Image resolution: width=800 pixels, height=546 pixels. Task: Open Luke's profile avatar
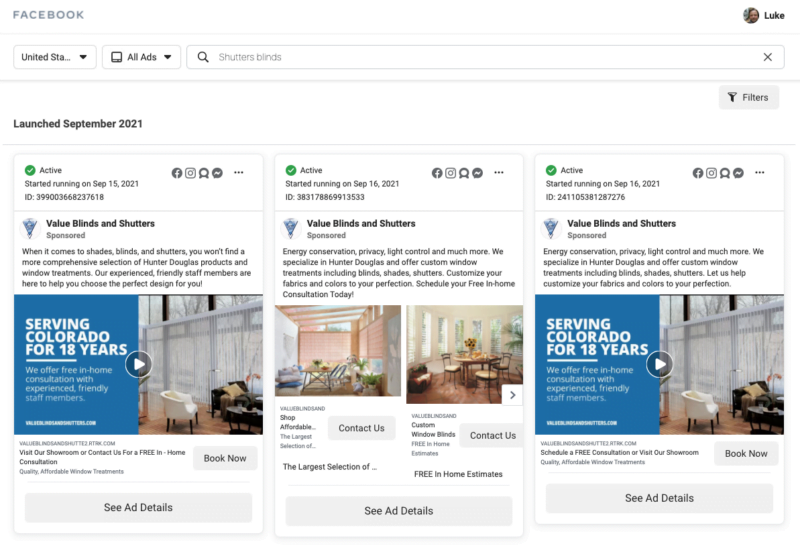751,15
